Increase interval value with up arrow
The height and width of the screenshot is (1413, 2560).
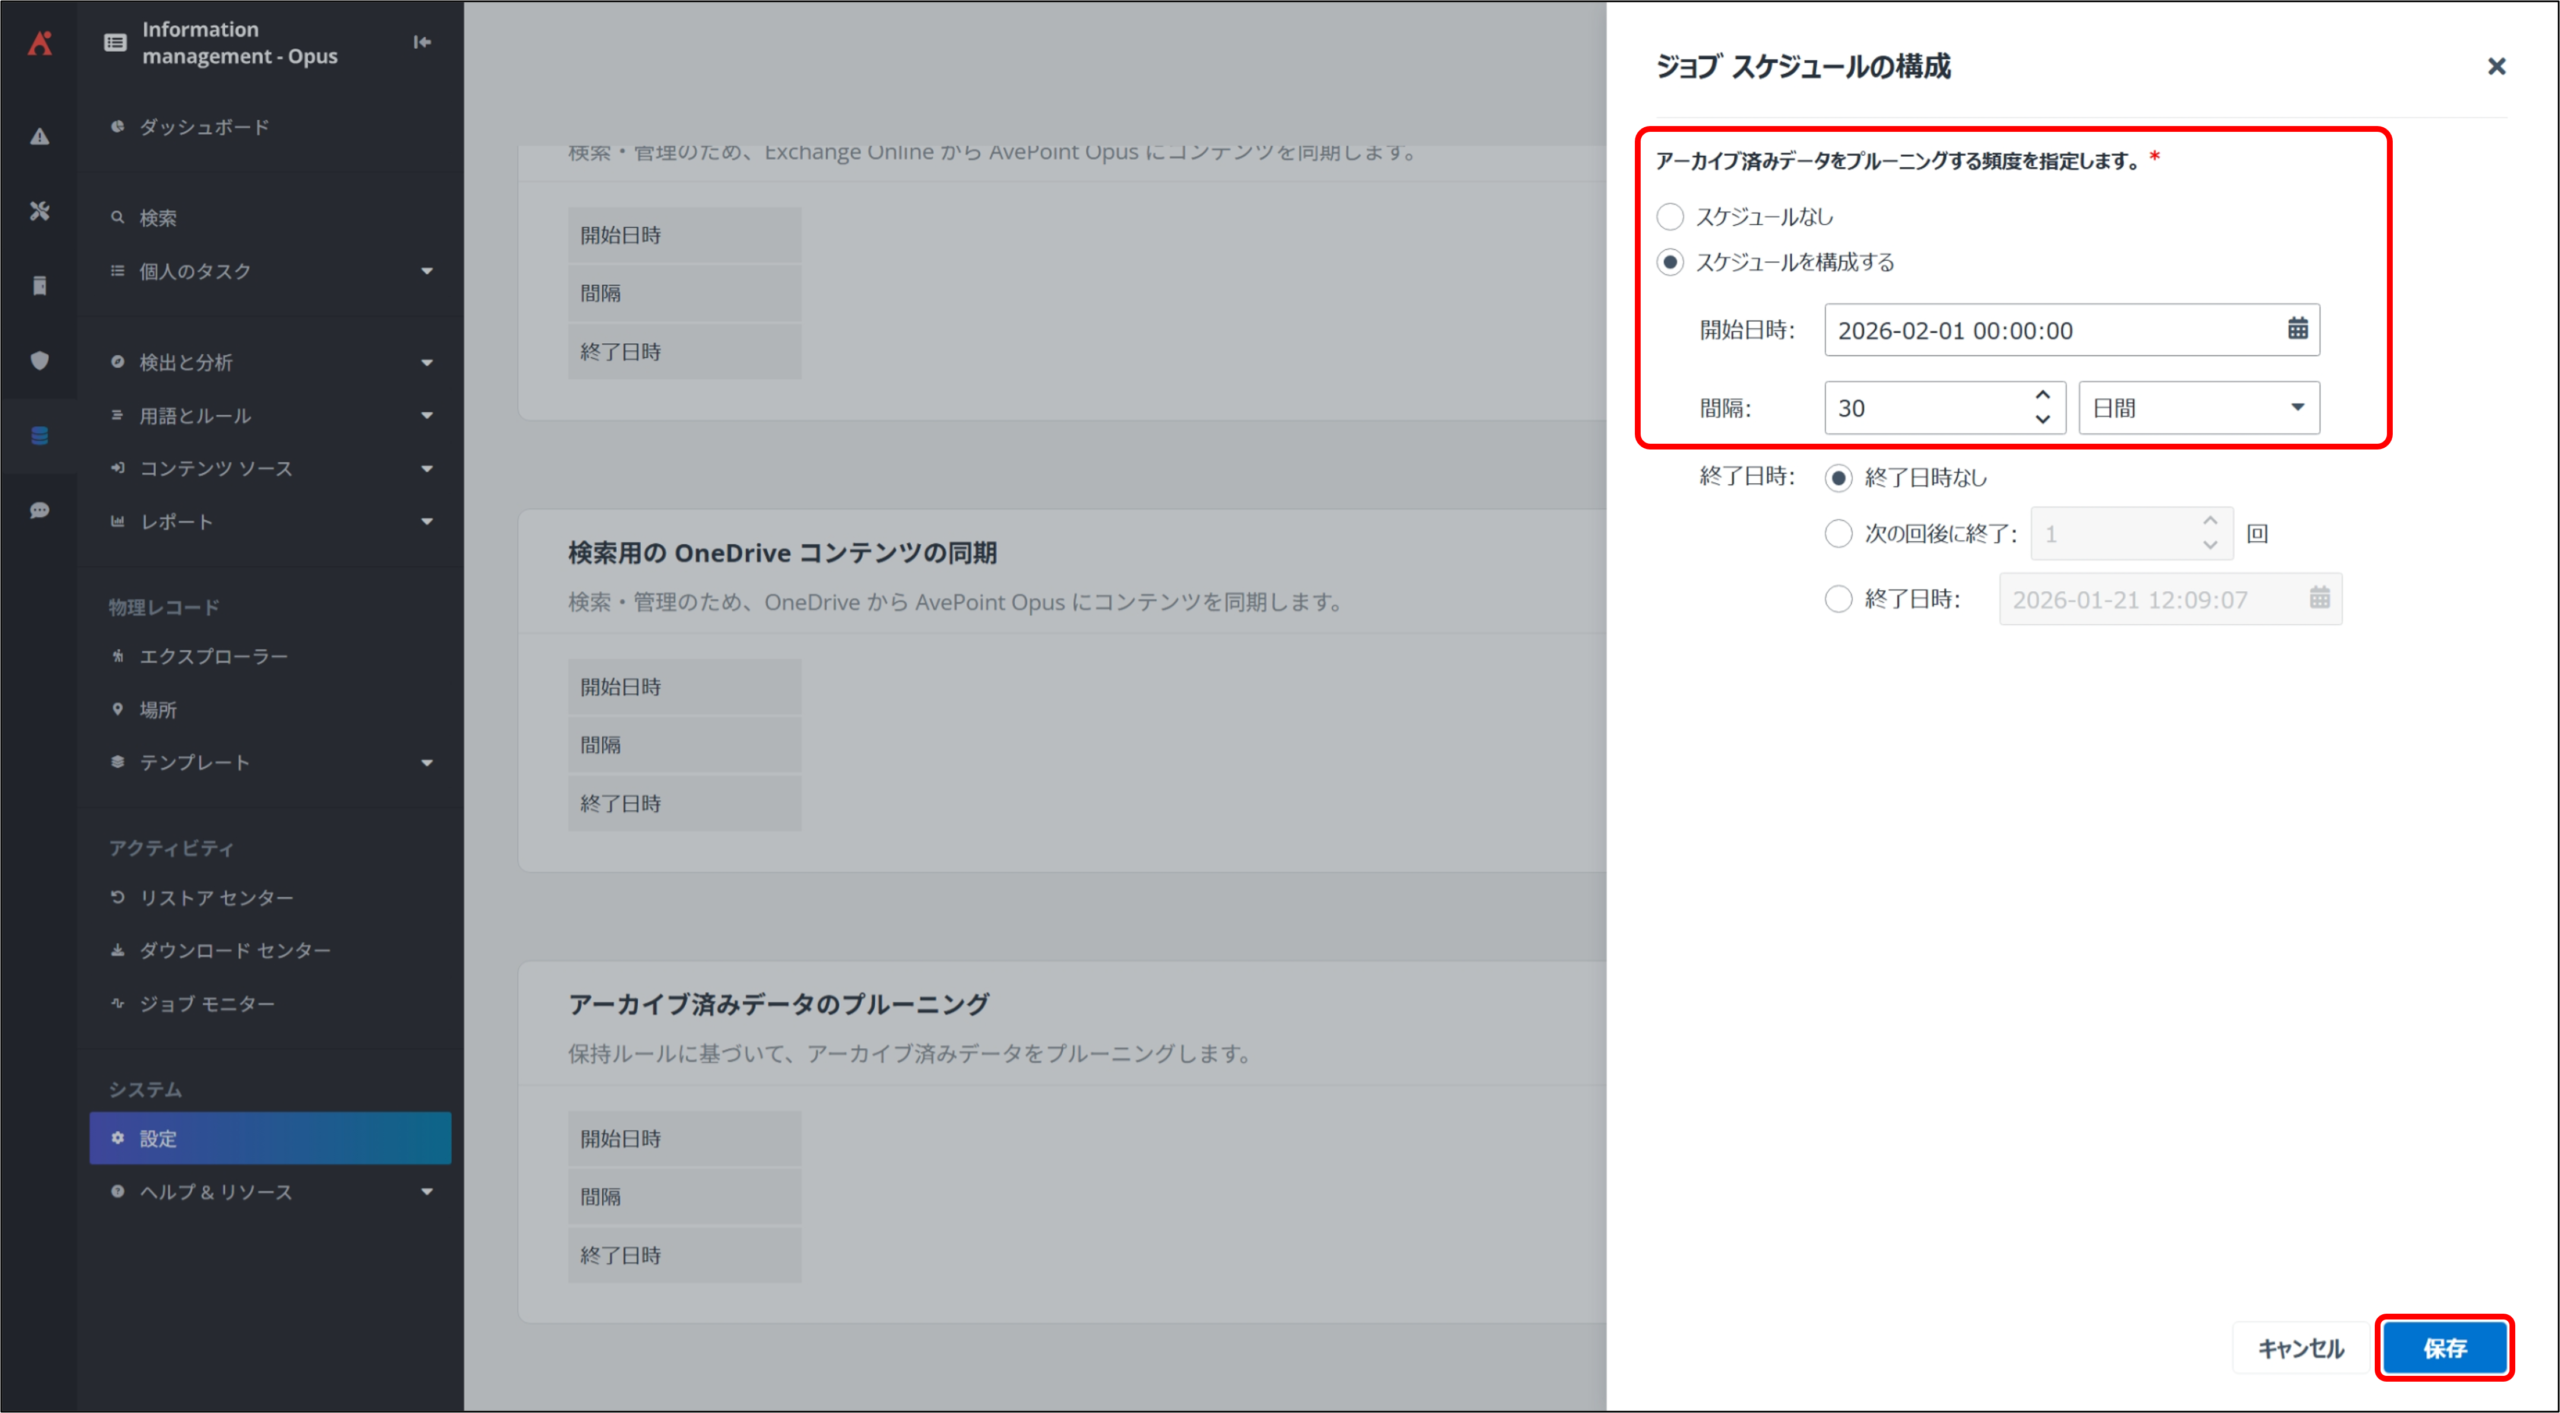pyautogui.click(x=2043, y=395)
